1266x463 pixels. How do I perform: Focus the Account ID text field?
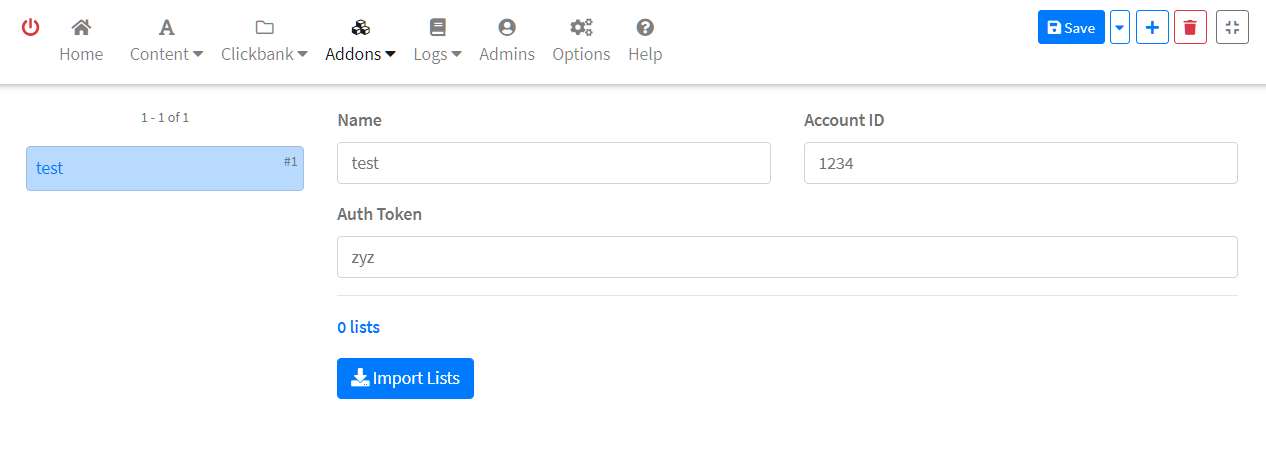[x=1020, y=163]
